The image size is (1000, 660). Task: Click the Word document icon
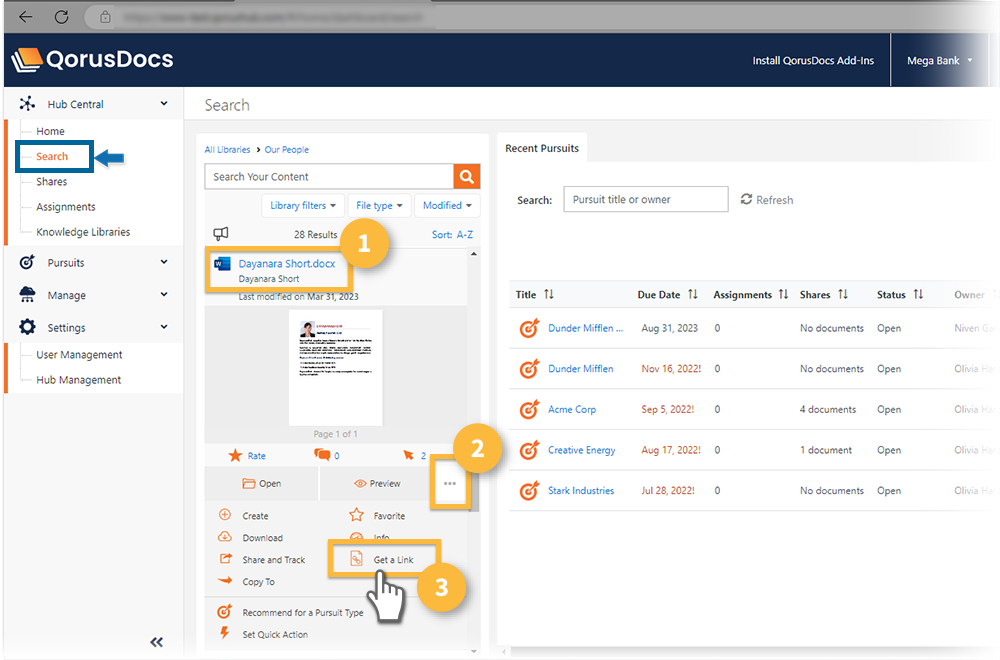pos(223,263)
